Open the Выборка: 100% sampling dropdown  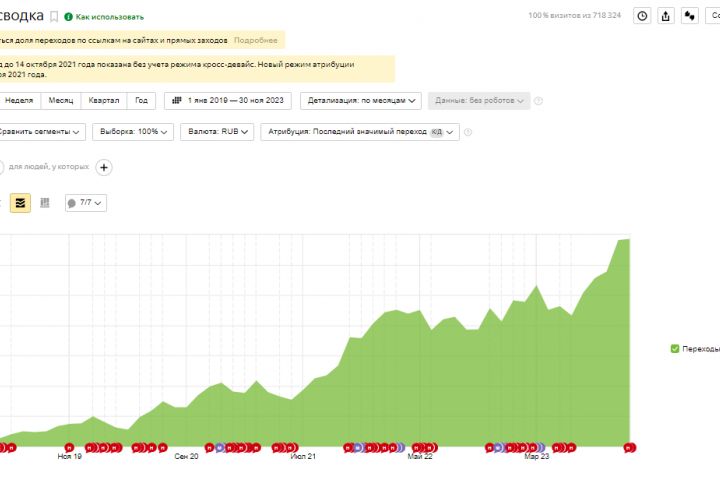[x=133, y=132]
